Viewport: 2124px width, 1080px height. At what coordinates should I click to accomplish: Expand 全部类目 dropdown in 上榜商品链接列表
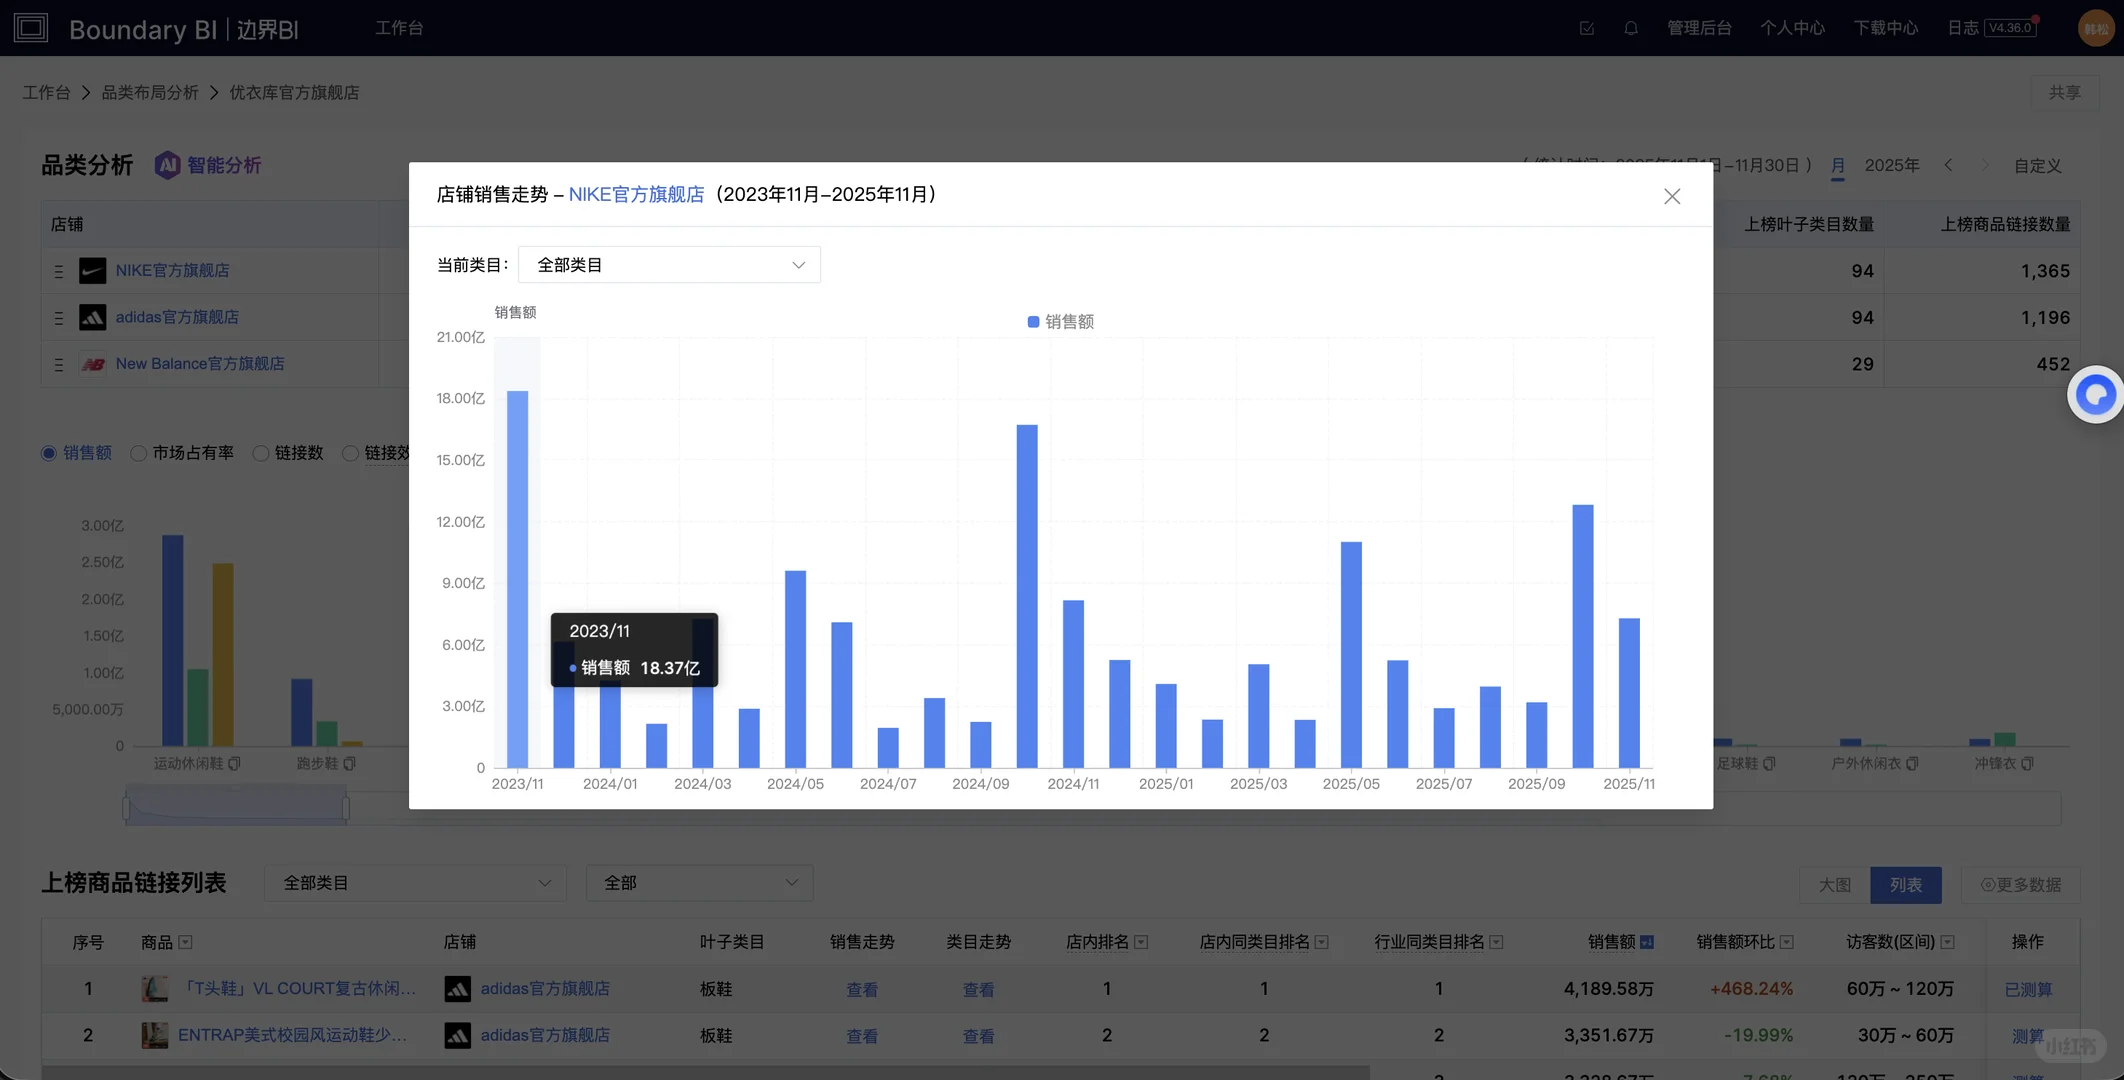tap(415, 884)
